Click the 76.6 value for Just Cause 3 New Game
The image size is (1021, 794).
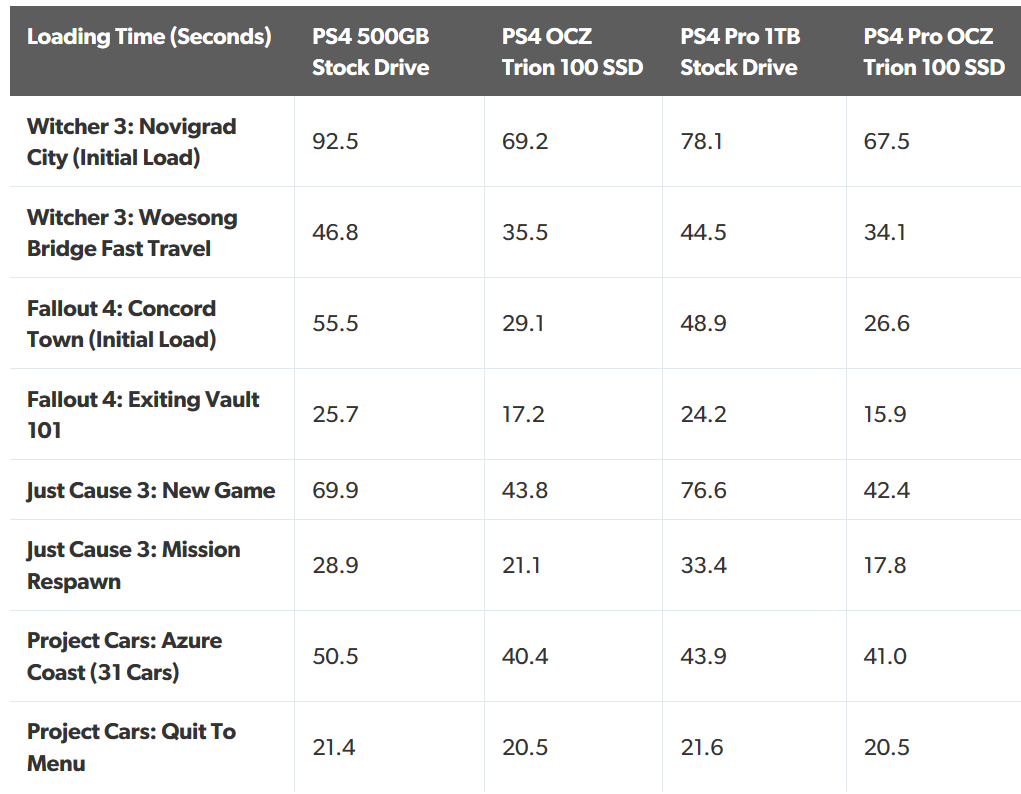tap(703, 490)
